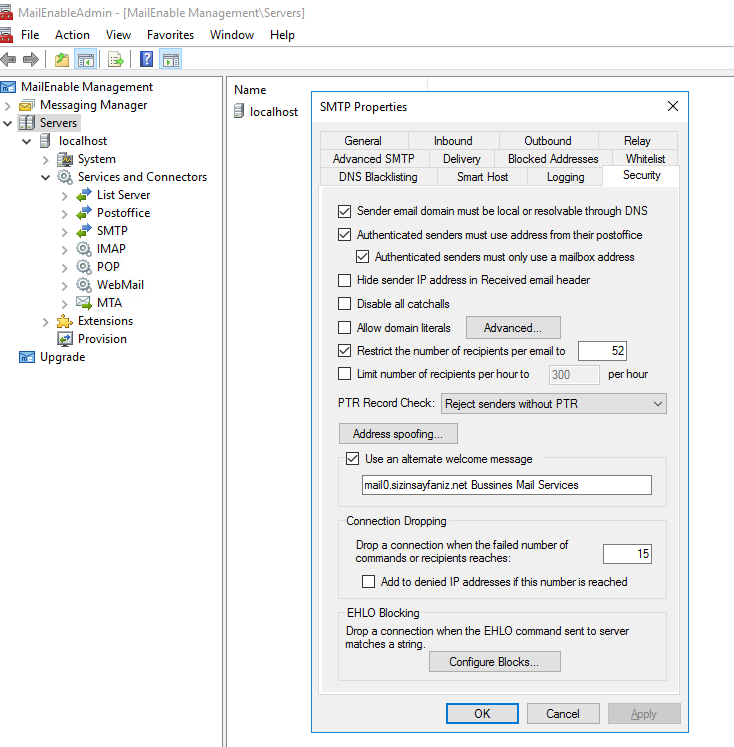
Task: Click the Name column header
Action: 251,90
